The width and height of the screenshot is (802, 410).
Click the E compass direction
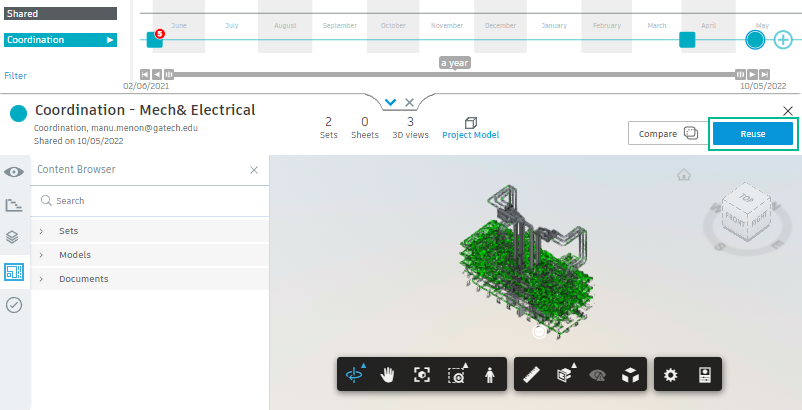(x=776, y=246)
